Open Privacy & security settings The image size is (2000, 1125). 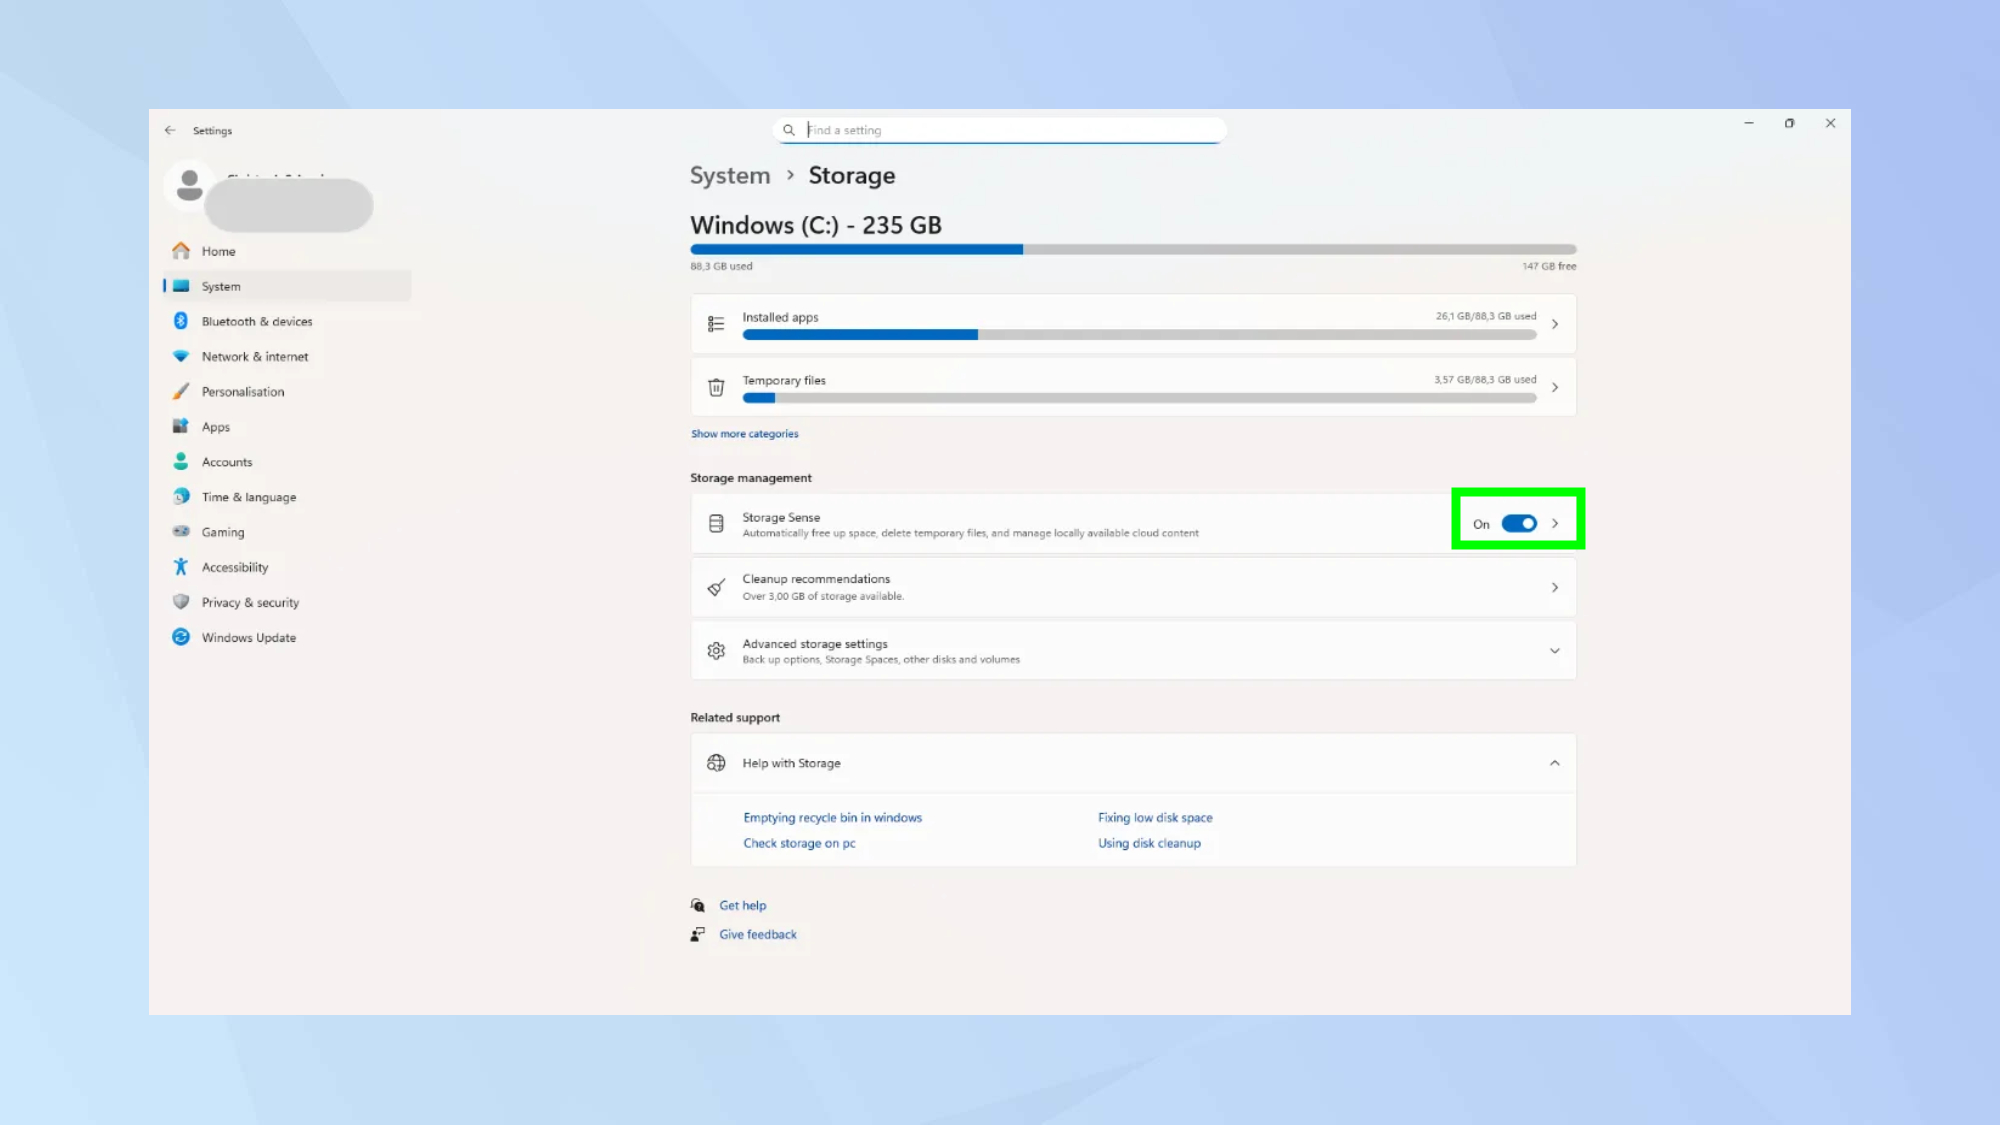(x=249, y=602)
